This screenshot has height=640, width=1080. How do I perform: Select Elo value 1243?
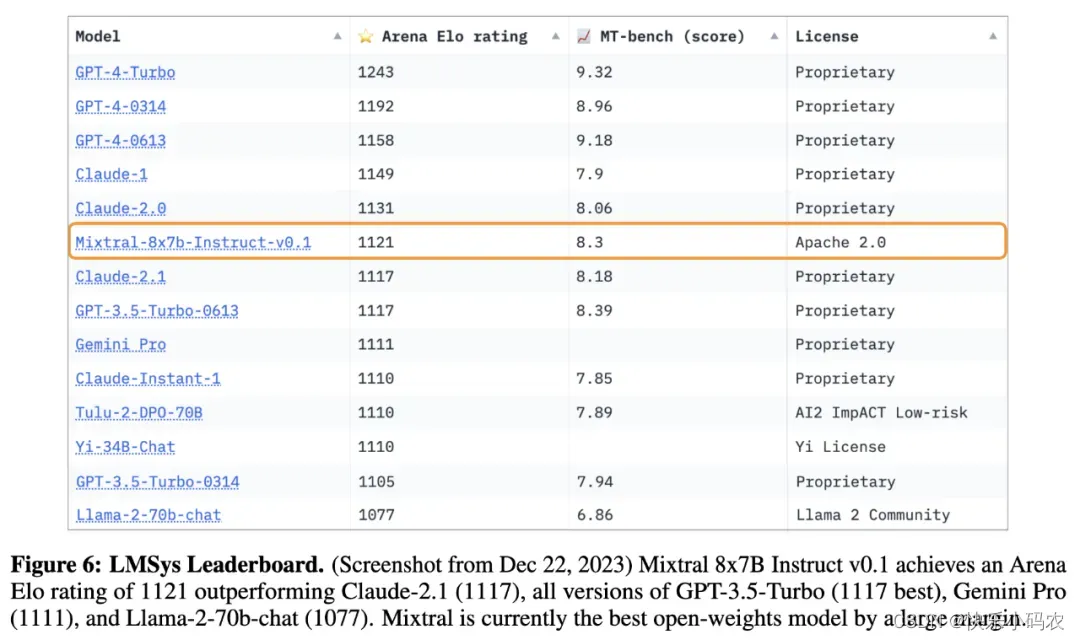(376, 72)
